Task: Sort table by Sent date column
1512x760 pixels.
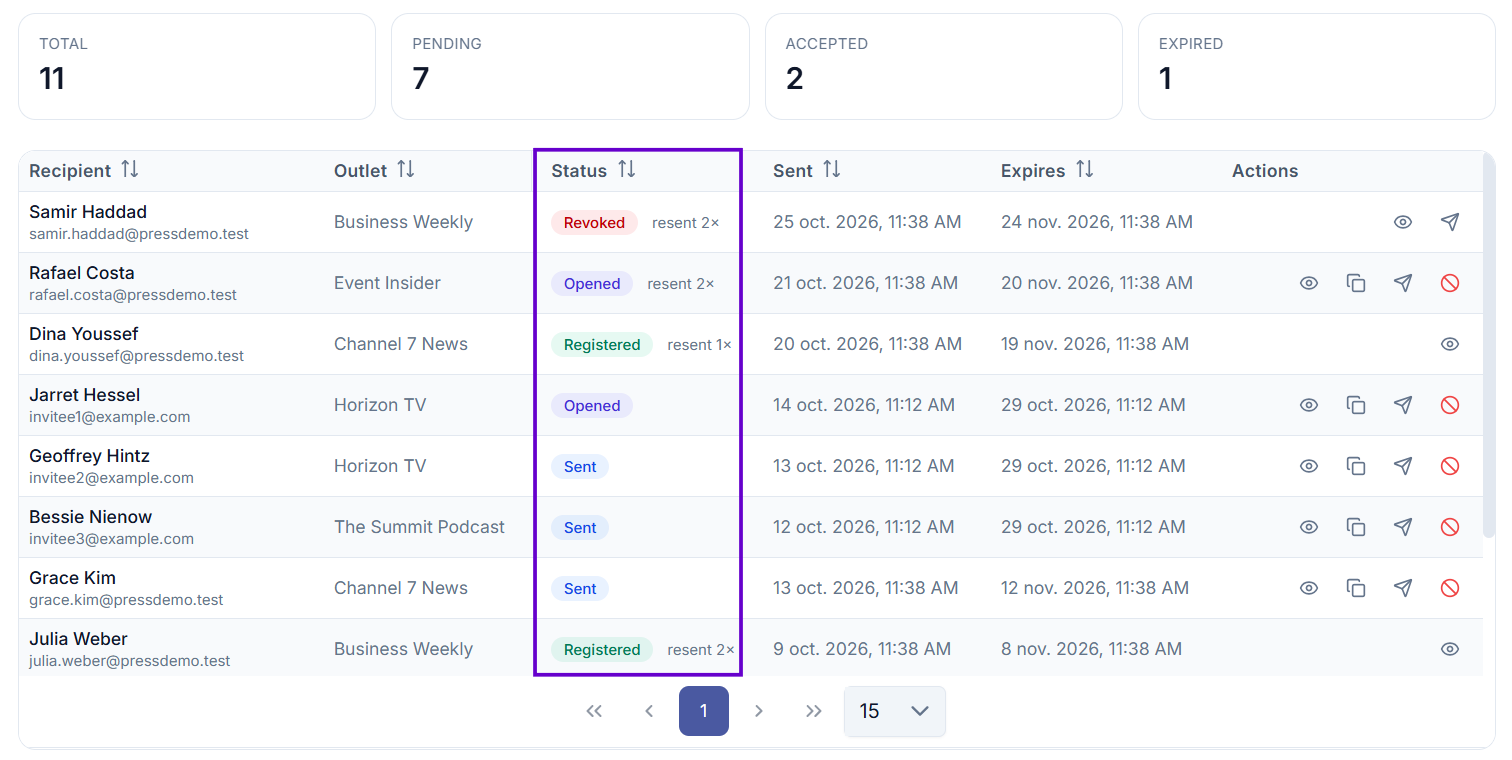Action: (831, 170)
